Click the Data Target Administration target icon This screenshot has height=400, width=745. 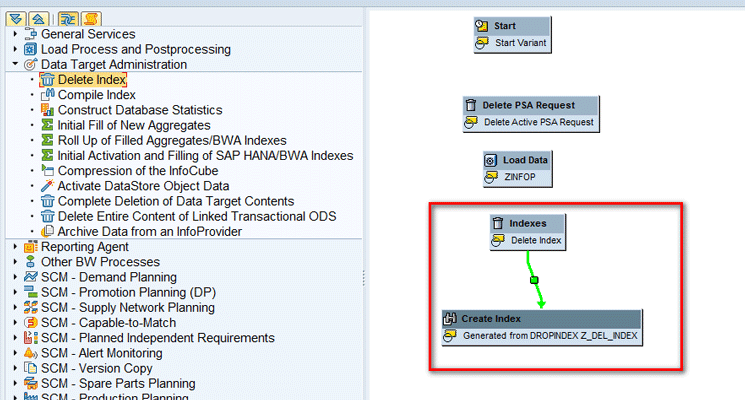(30, 64)
